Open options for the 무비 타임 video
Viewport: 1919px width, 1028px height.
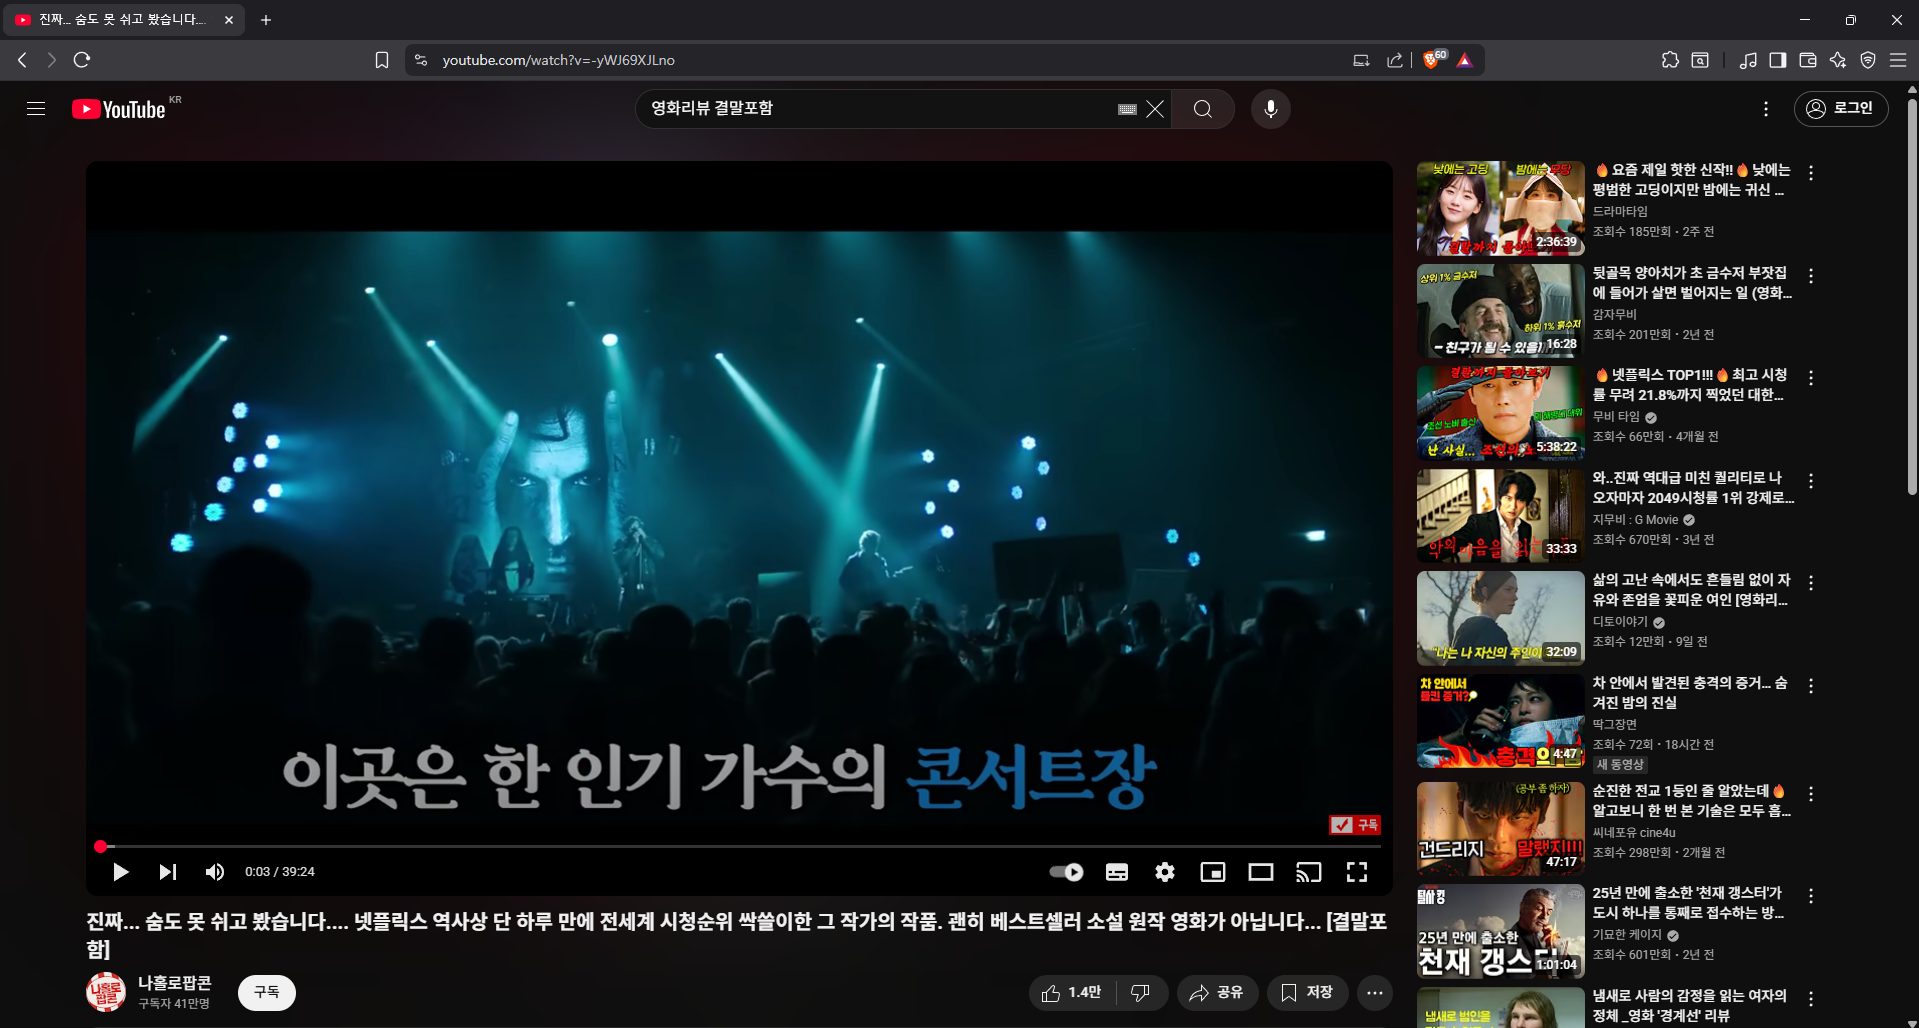click(1811, 378)
